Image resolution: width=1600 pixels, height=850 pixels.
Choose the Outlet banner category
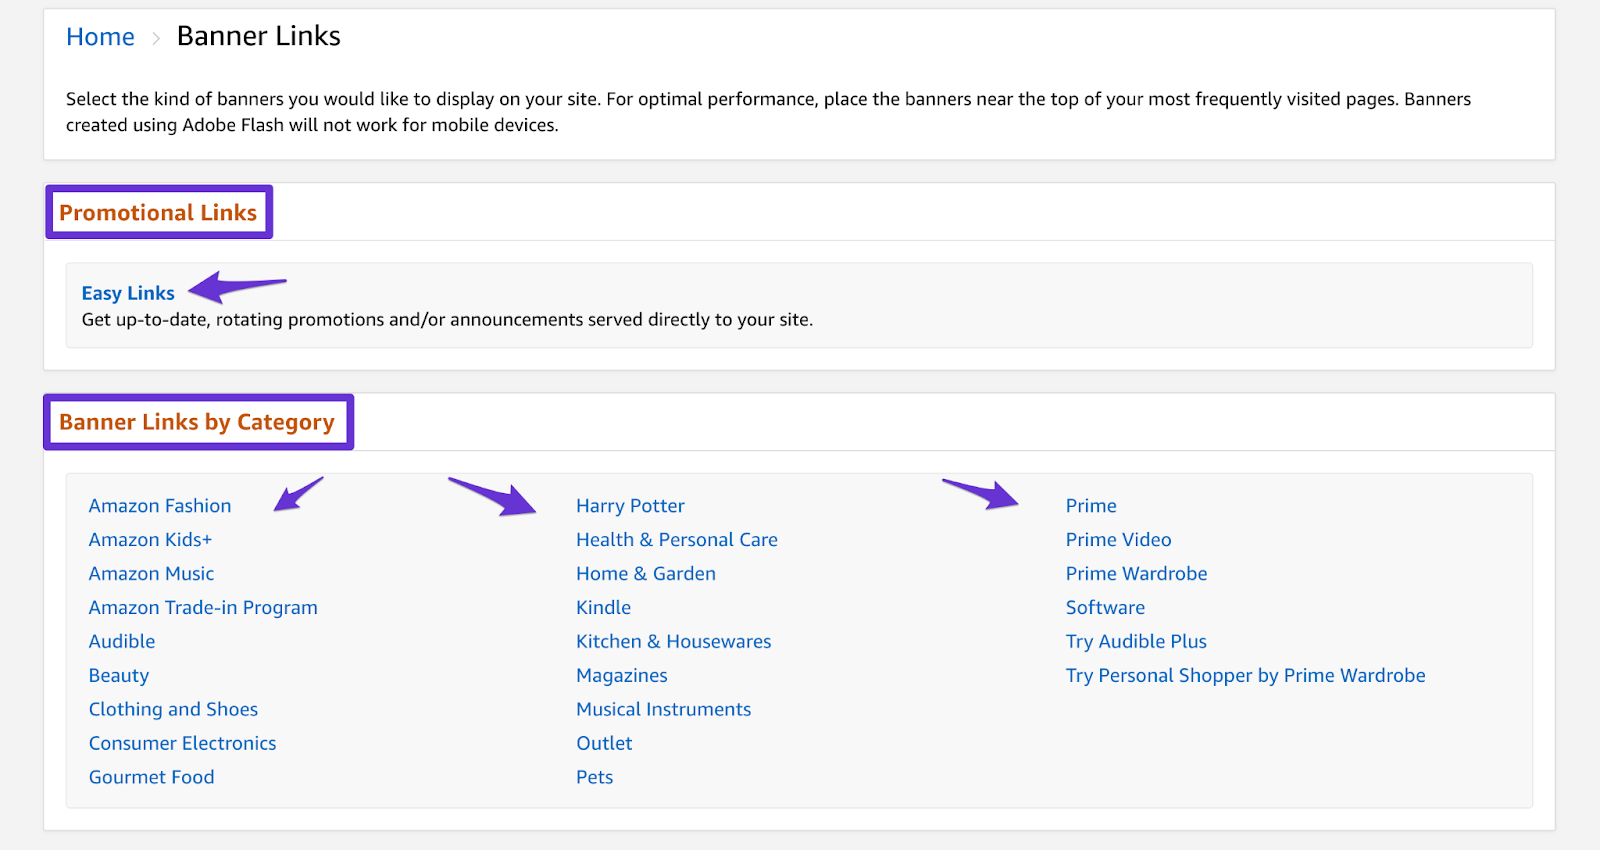604,744
